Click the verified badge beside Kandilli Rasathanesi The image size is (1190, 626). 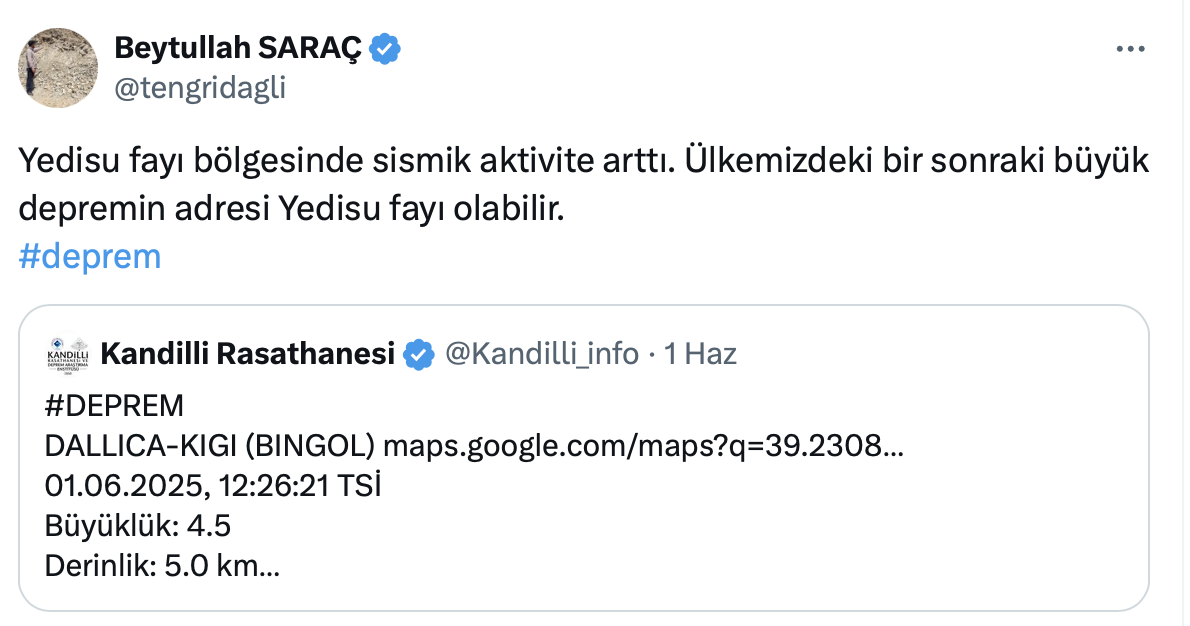pyautogui.click(x=418, y=354)
